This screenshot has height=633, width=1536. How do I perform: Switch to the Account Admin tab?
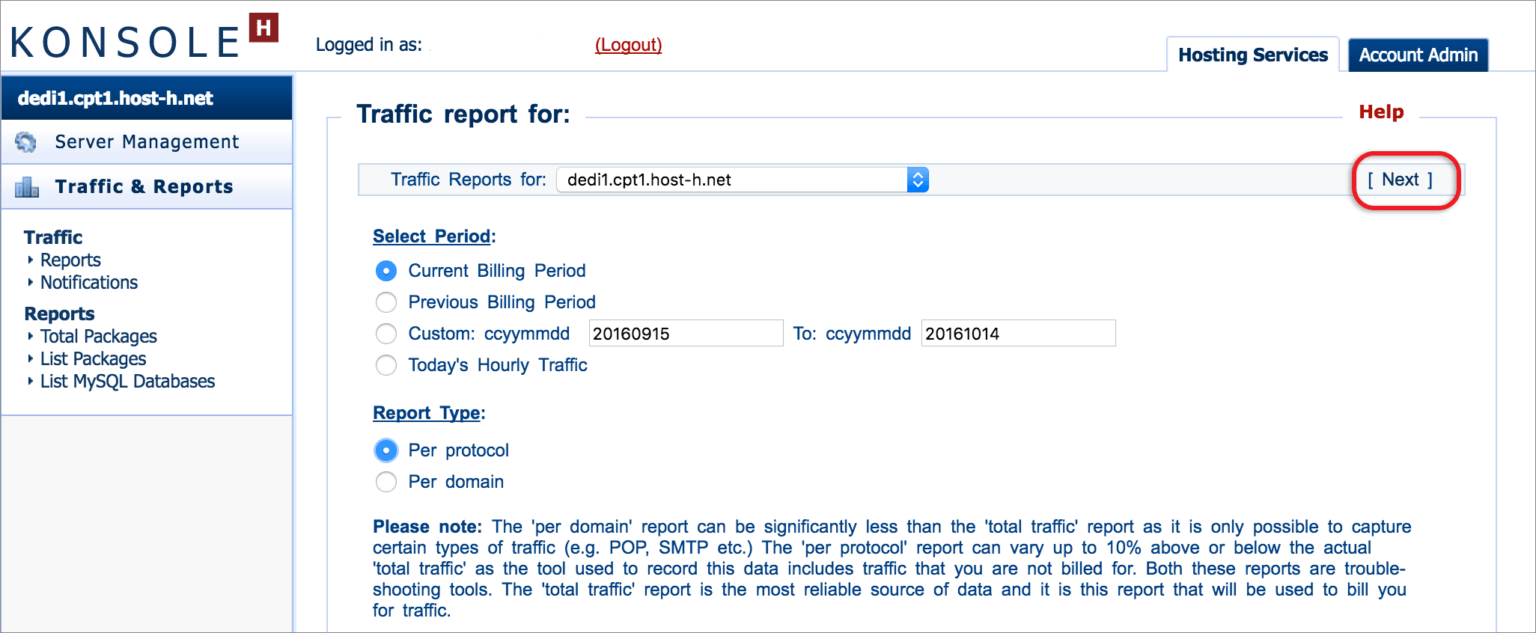pyautogui.click(x=1418, y=55)
